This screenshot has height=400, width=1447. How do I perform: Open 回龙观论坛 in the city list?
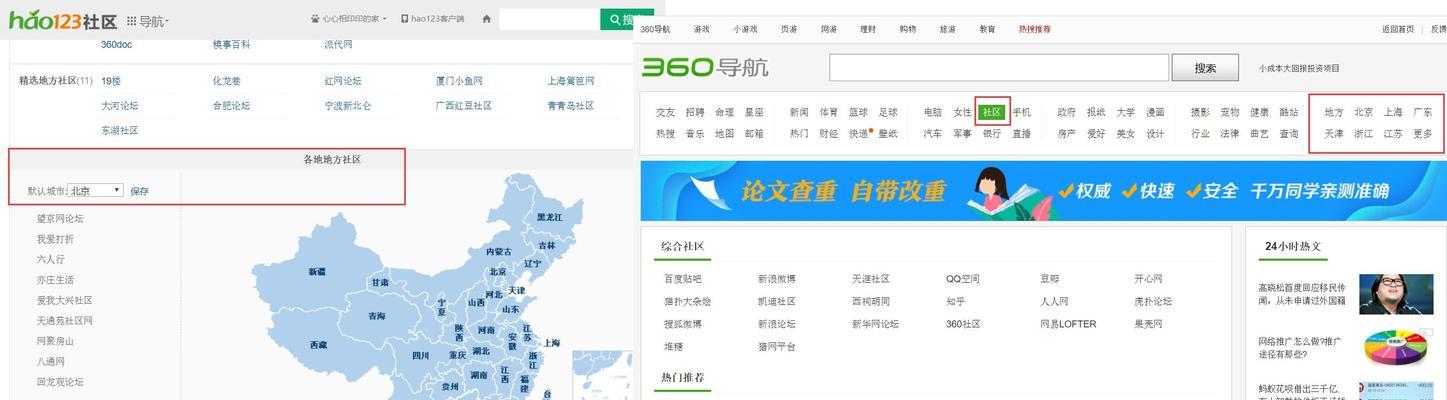click(60, 382)
